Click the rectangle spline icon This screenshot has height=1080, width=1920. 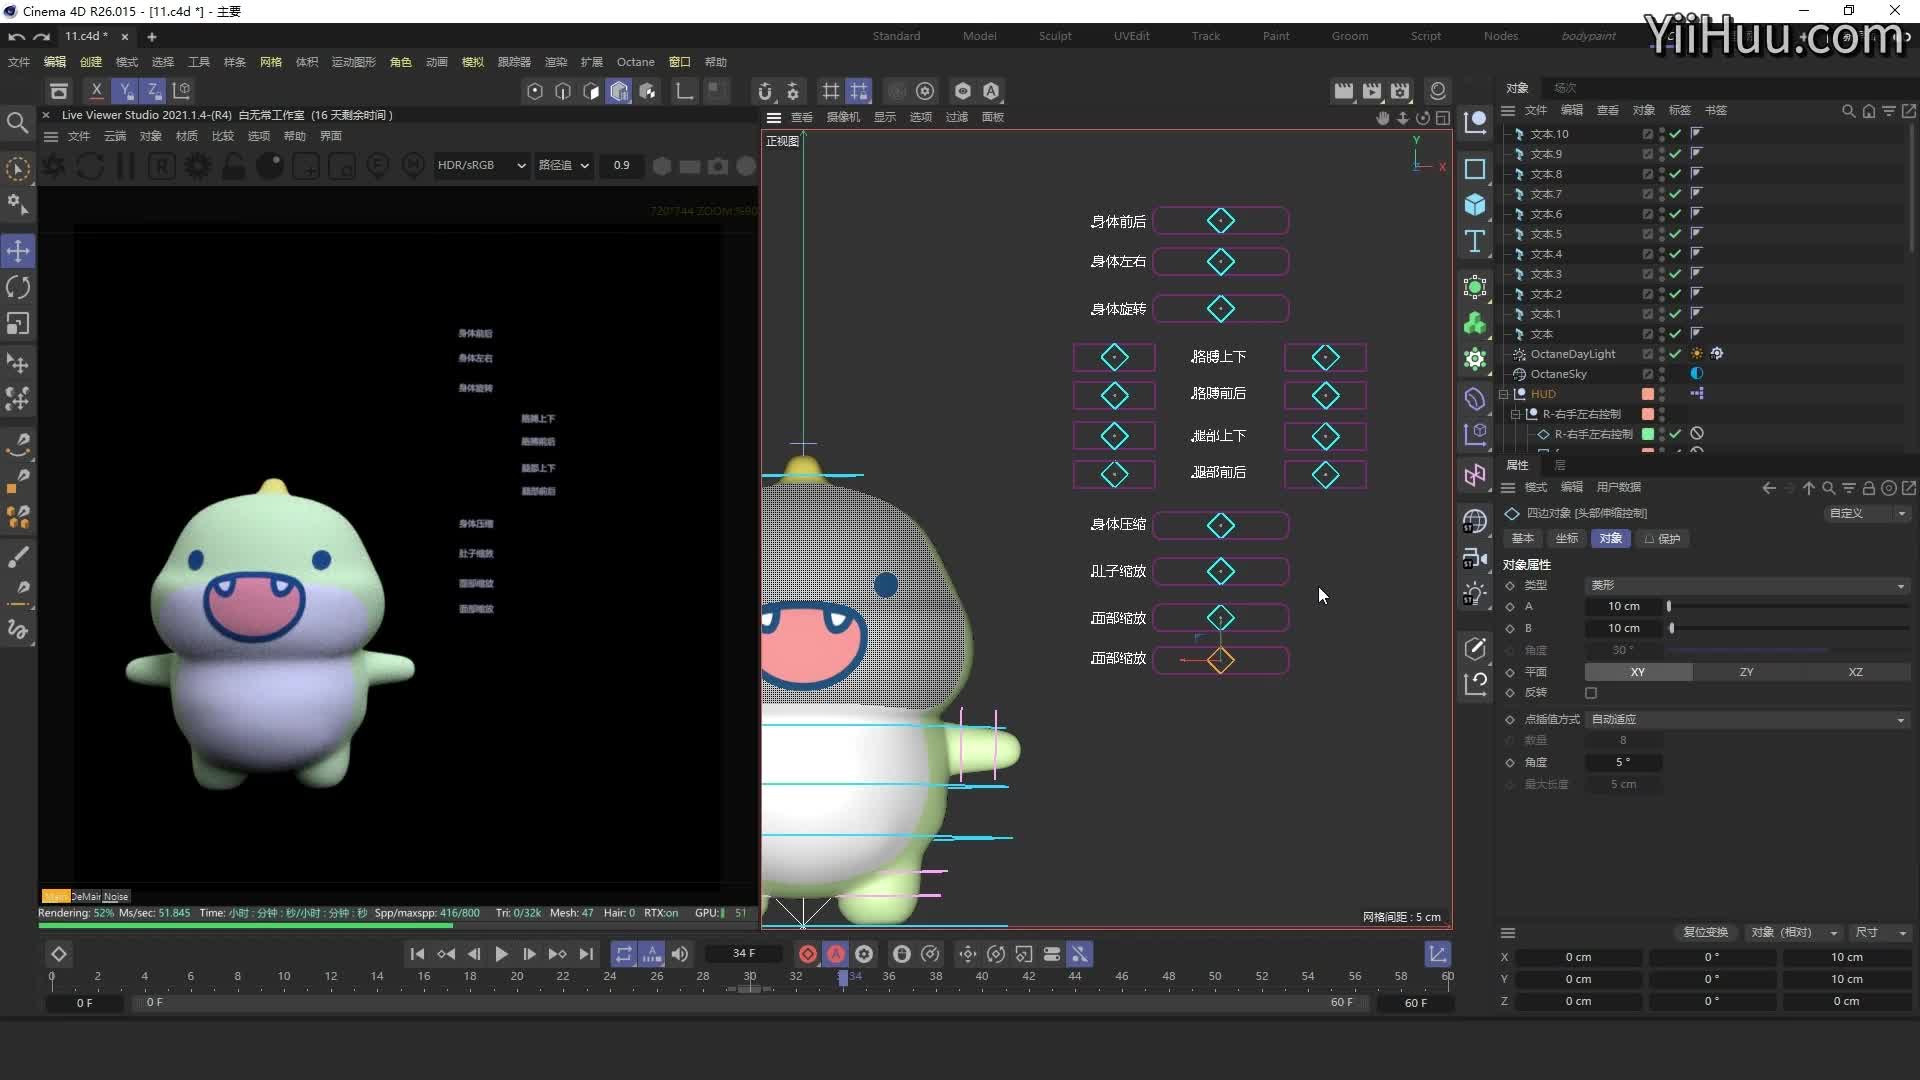click(x=1475, y=169)
